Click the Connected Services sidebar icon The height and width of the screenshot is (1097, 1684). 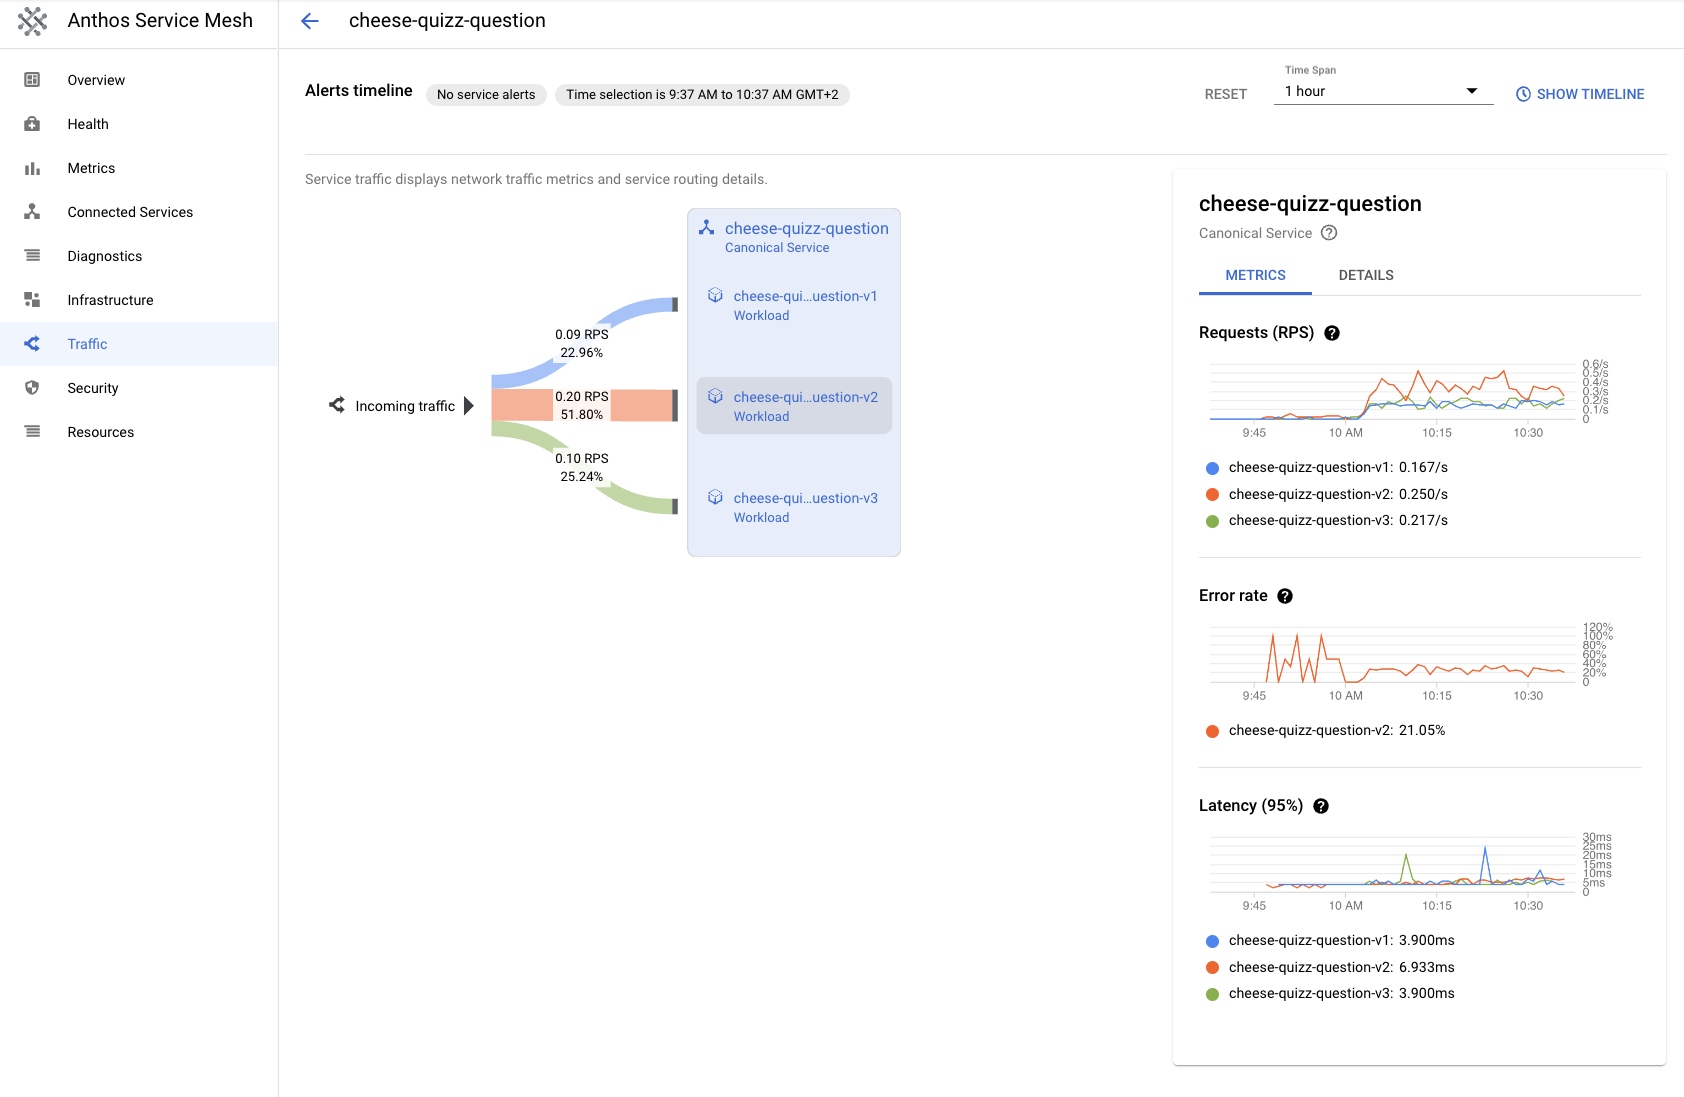pos(32,212)
